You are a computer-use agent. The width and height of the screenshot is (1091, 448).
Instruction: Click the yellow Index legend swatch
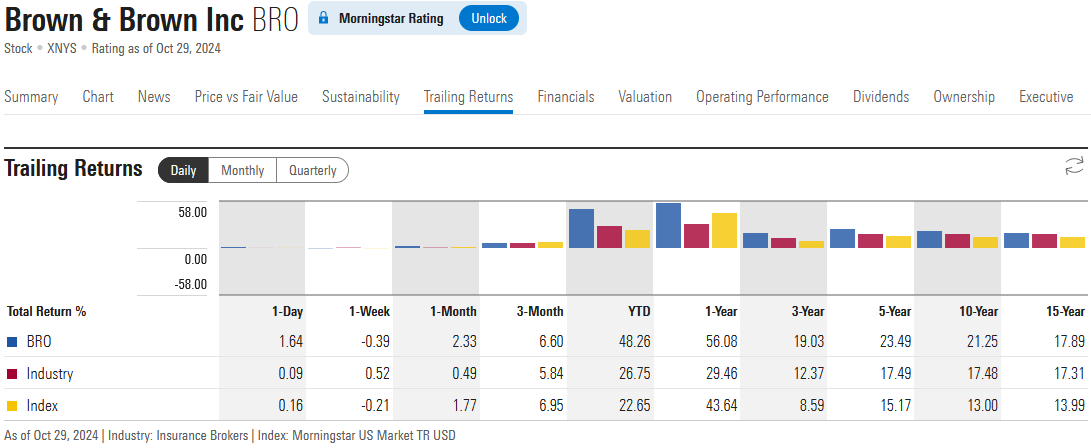(12, 406)
